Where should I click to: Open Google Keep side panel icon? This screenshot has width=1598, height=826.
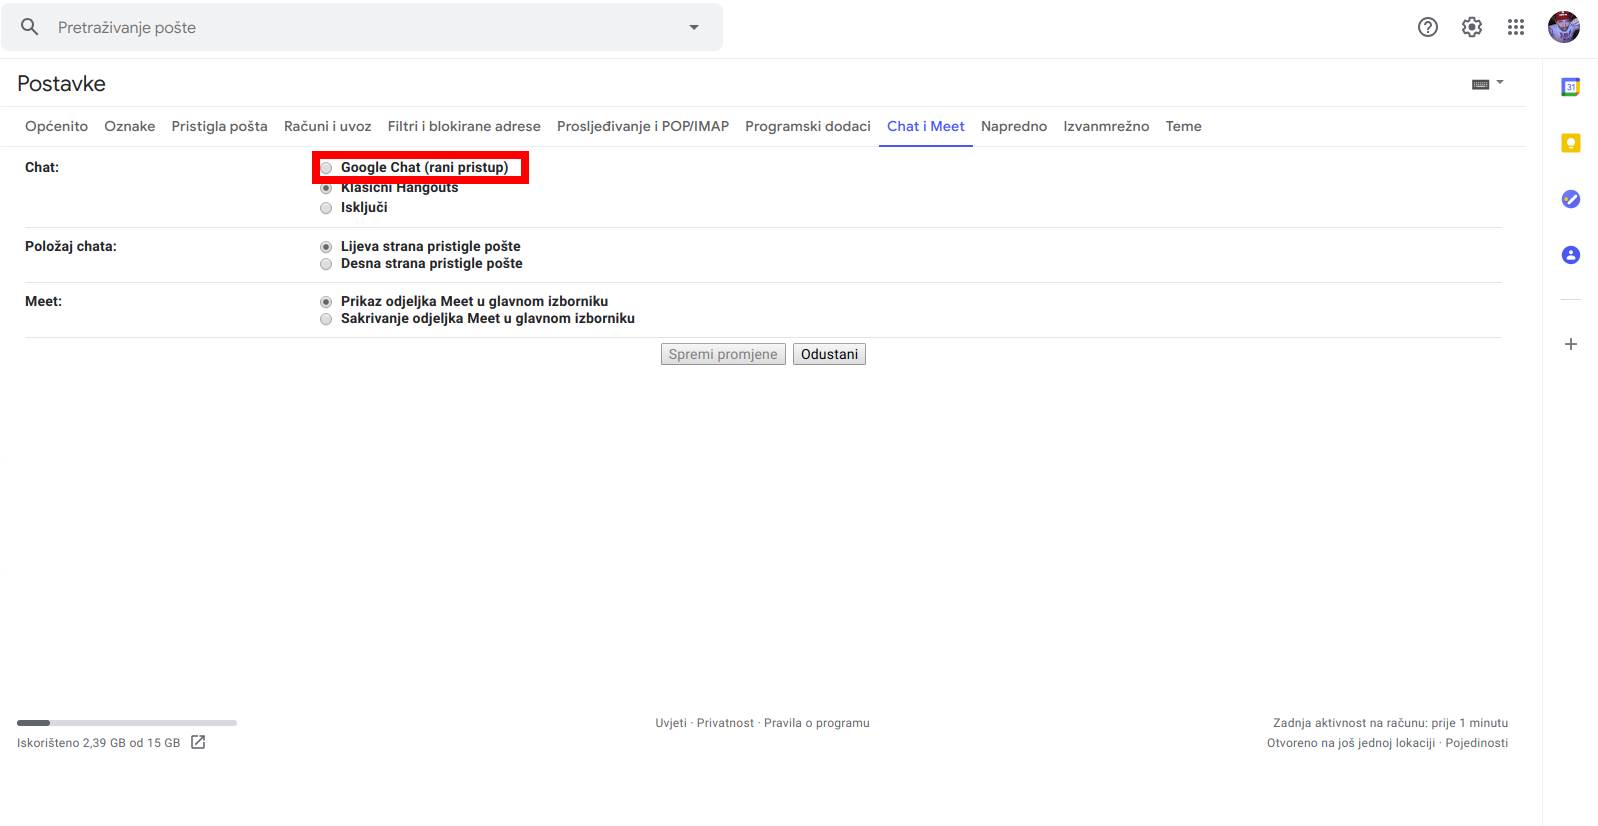[1571, 143]
